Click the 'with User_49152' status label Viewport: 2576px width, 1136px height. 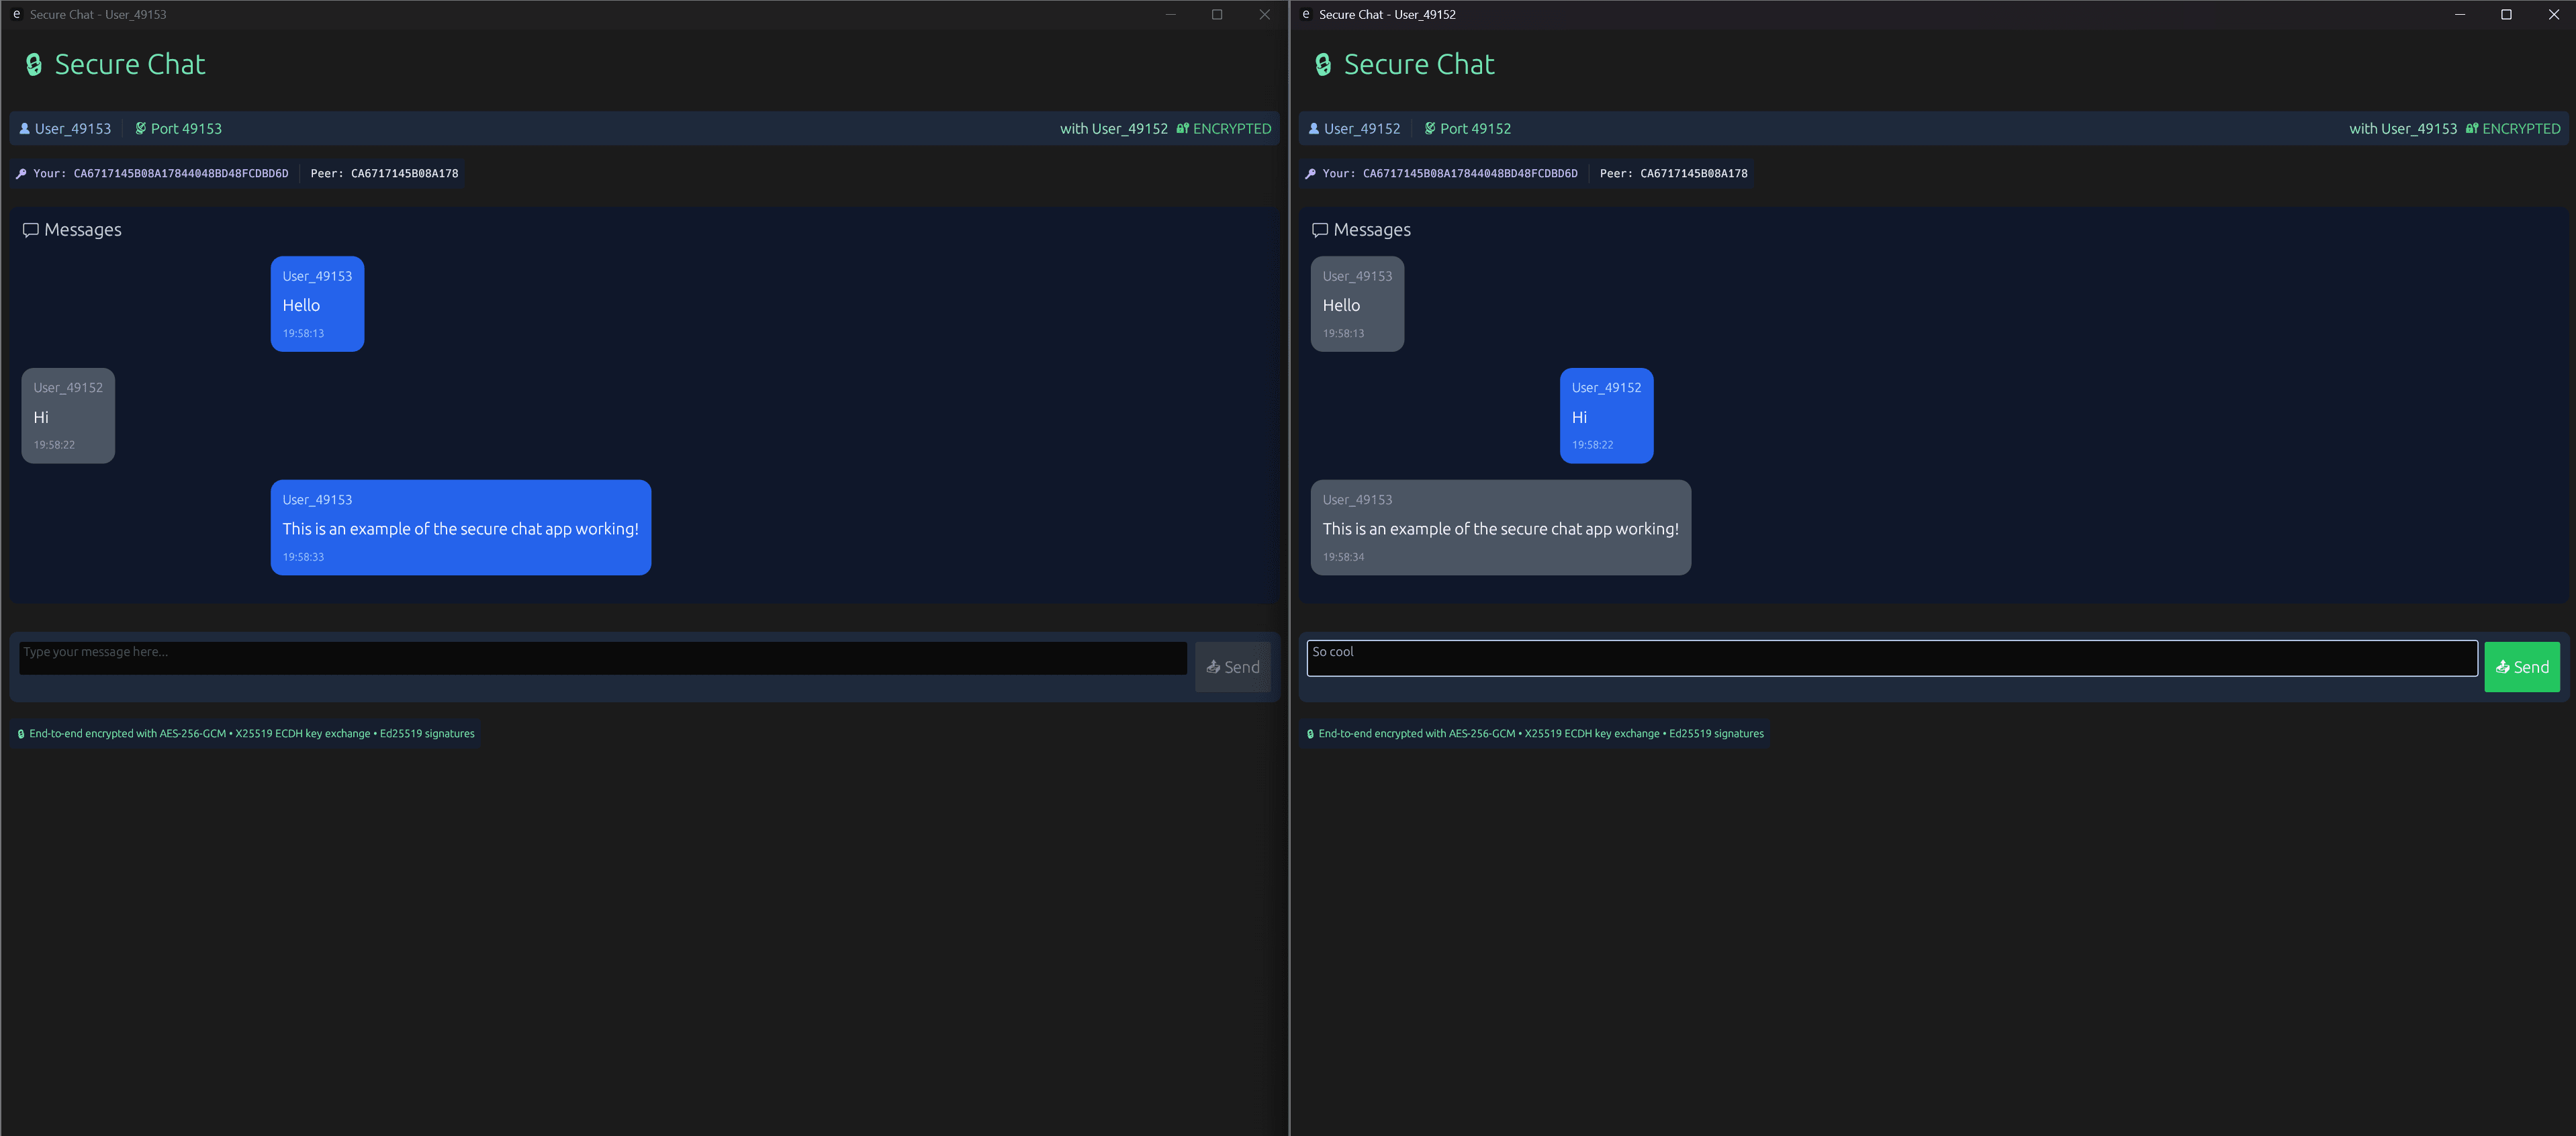[x=1114, y=128]
